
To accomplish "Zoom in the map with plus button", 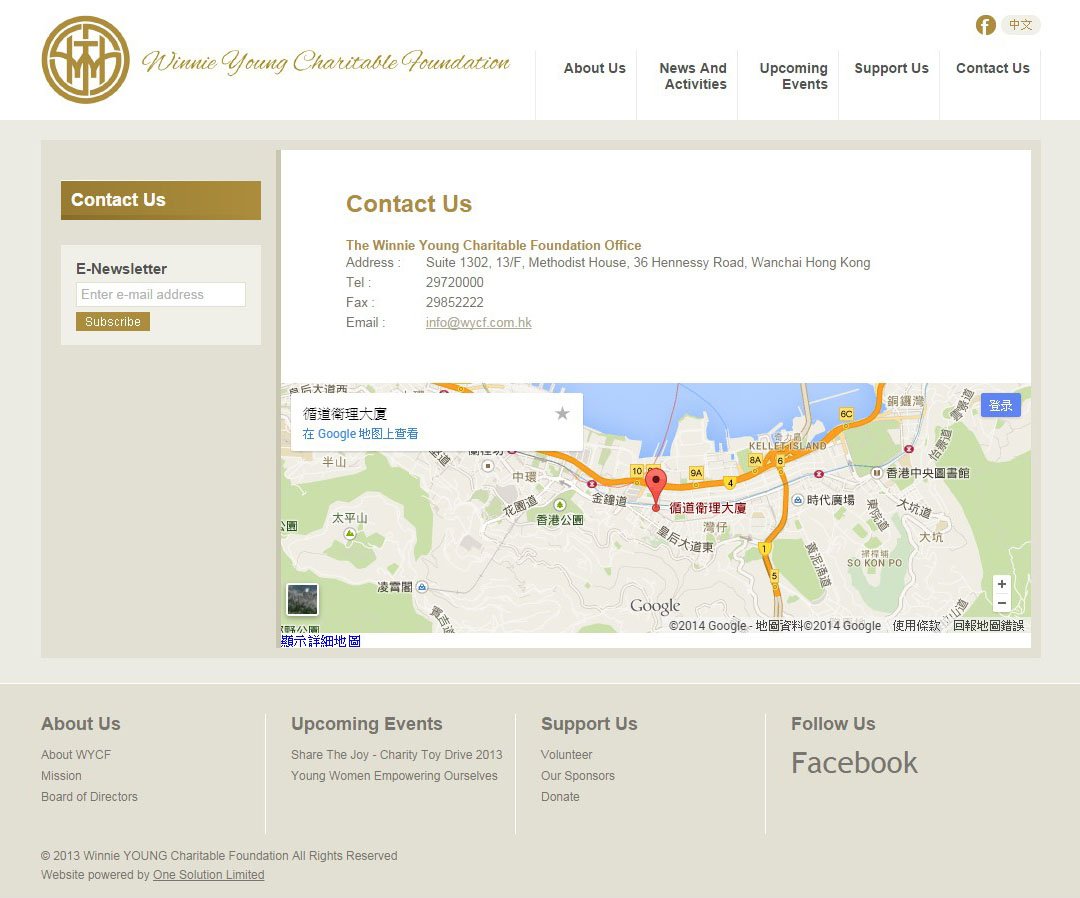I will click(x=1001, y=584).
